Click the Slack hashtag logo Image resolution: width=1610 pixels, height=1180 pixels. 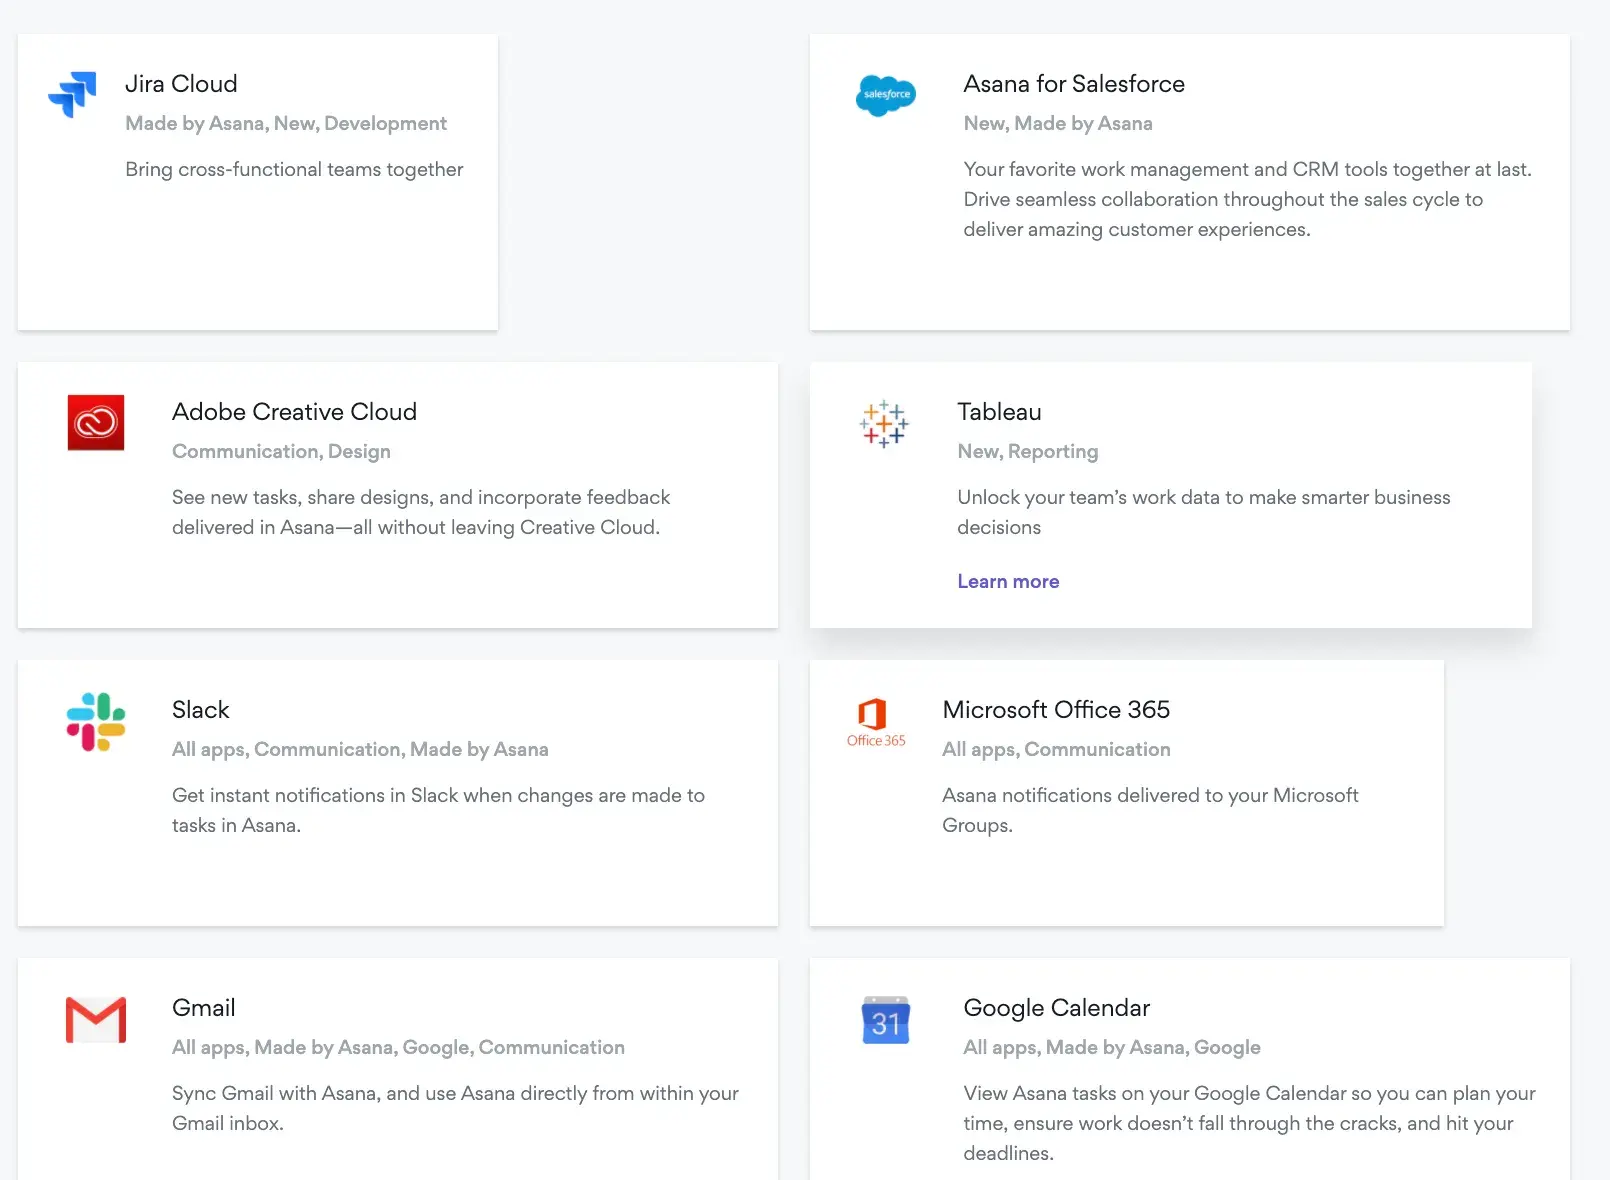96,721
